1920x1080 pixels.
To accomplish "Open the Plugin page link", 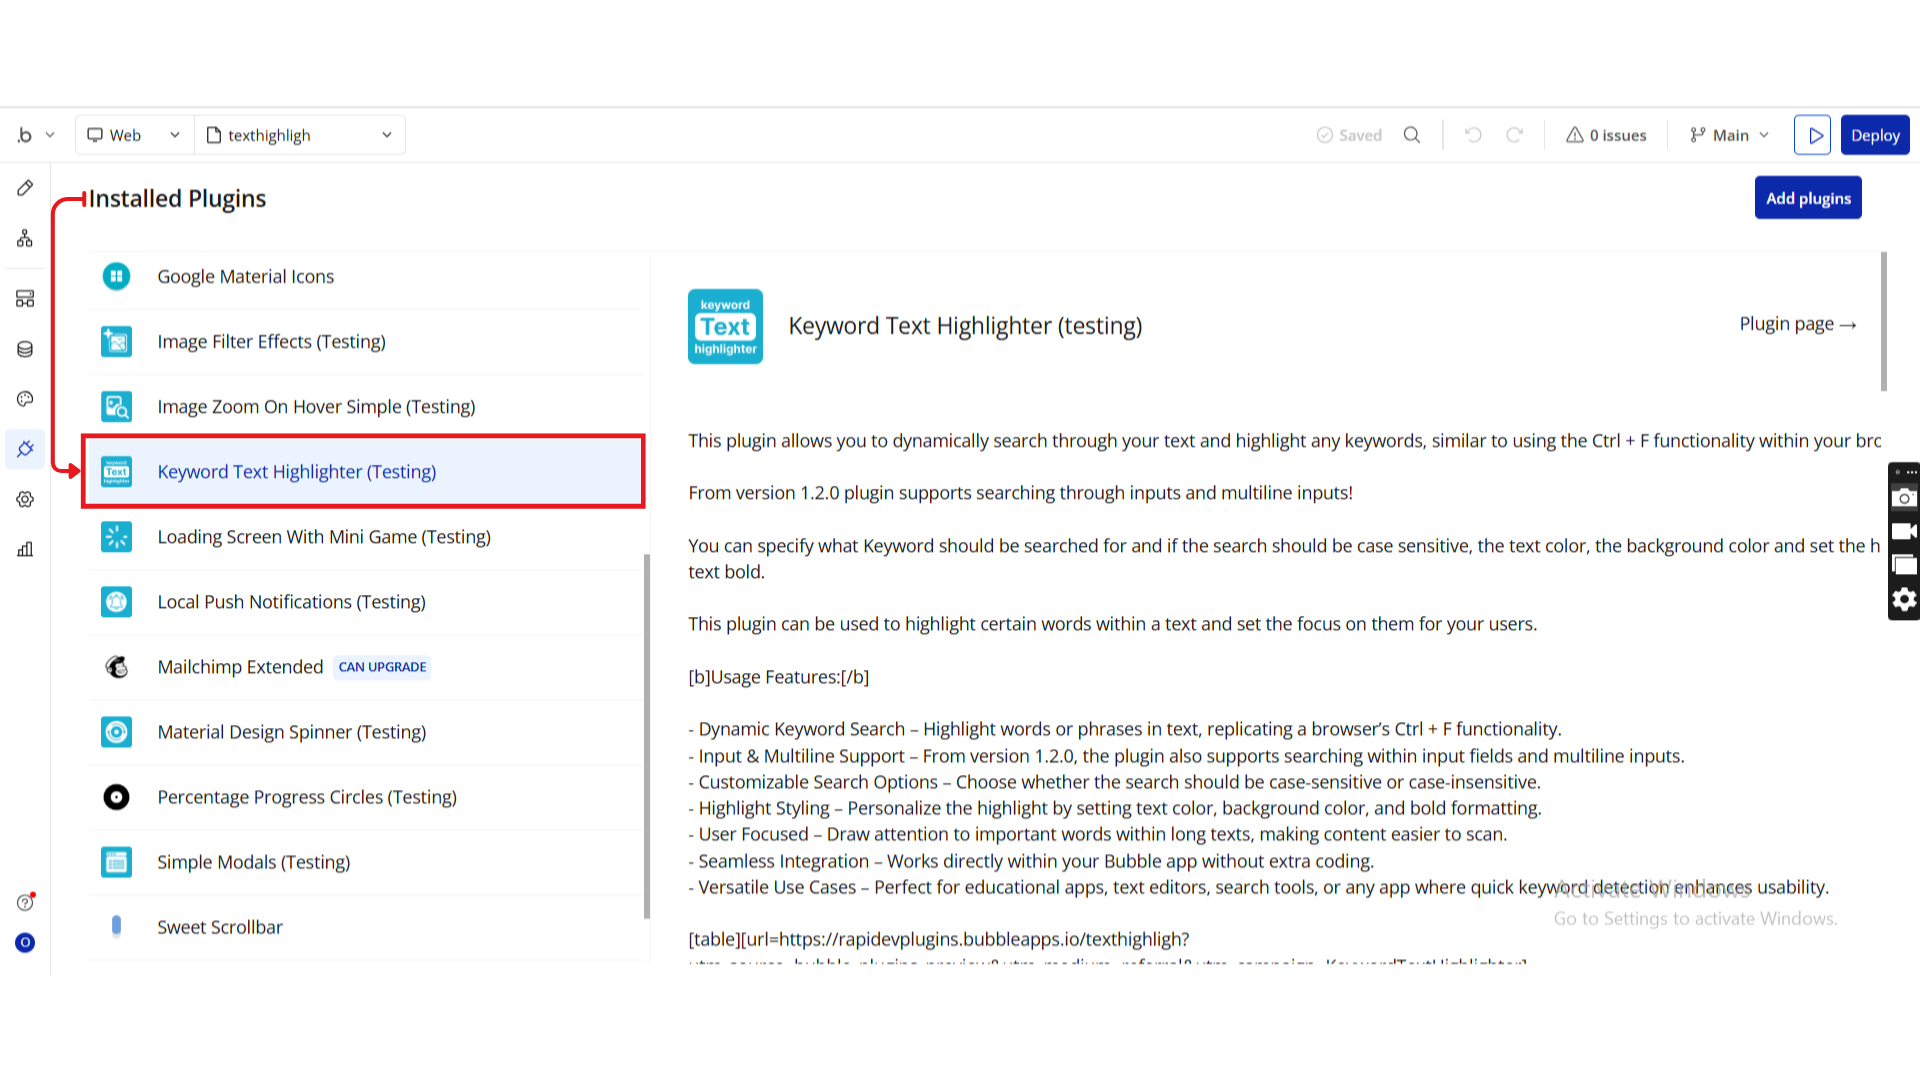I will (x=1797, y=324).
